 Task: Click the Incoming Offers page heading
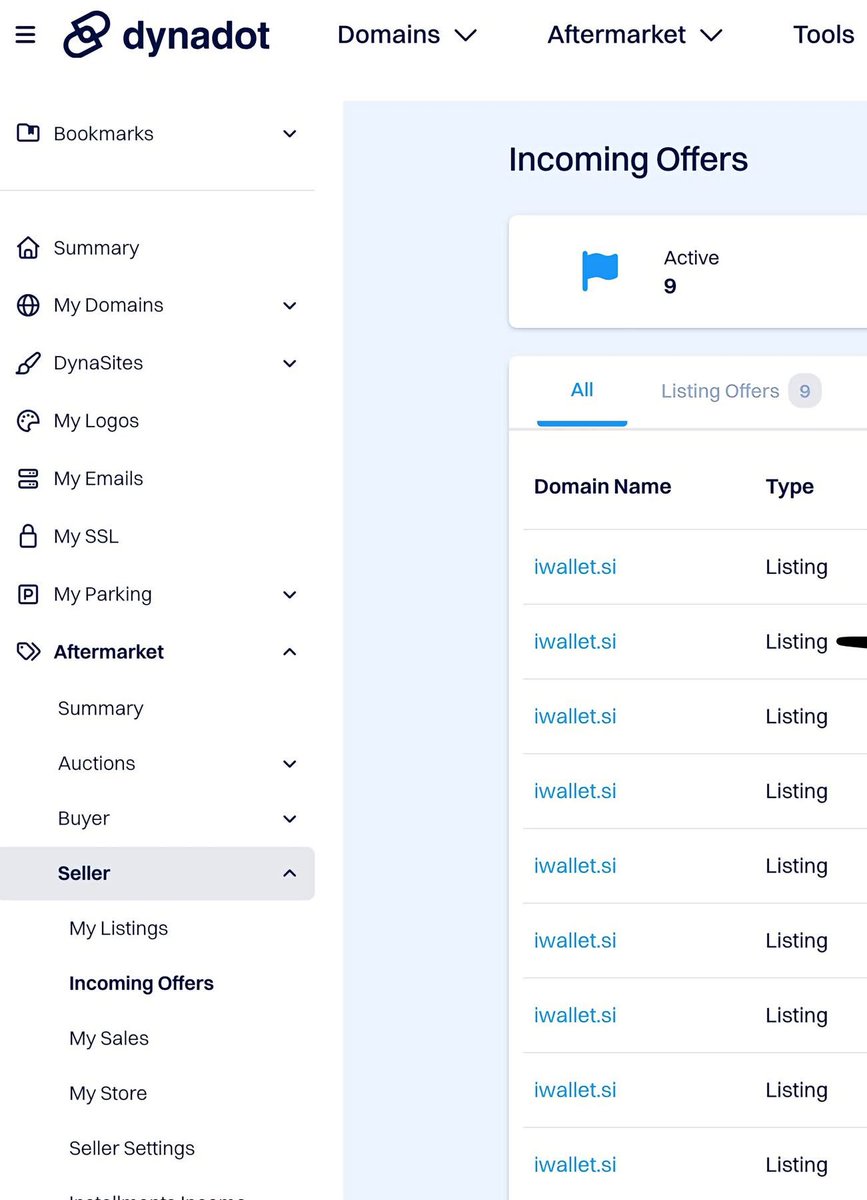[x=628, y=160]
